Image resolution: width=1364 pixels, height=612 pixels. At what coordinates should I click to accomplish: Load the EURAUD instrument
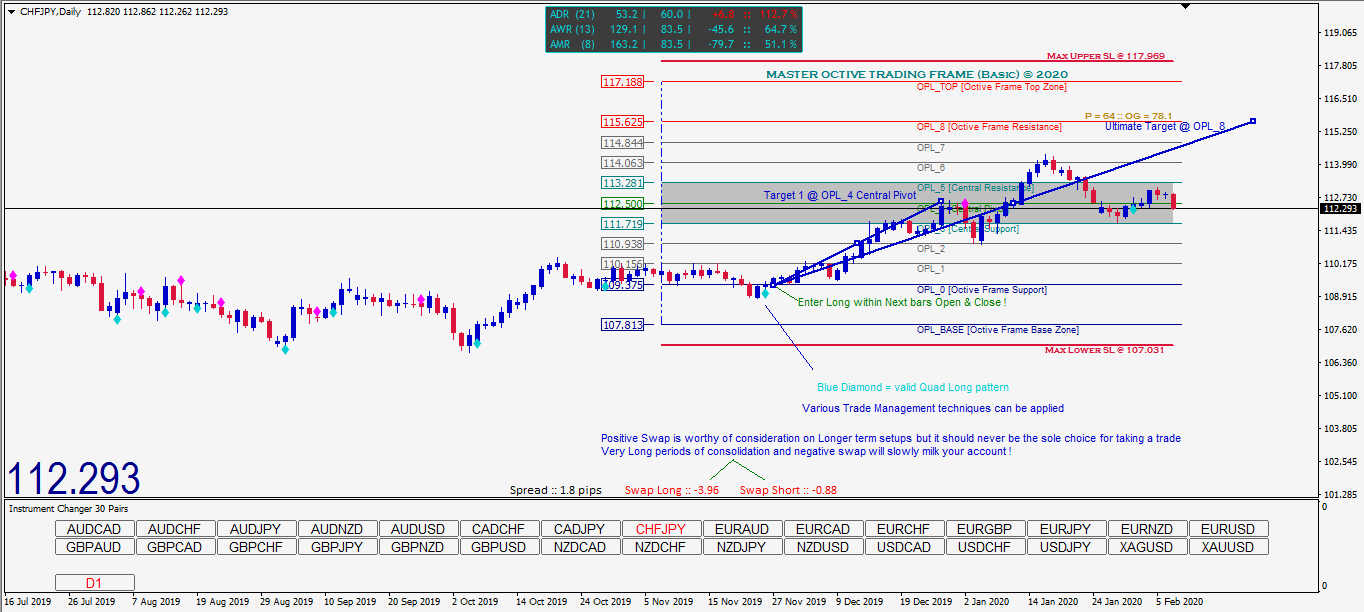(742, 529)
